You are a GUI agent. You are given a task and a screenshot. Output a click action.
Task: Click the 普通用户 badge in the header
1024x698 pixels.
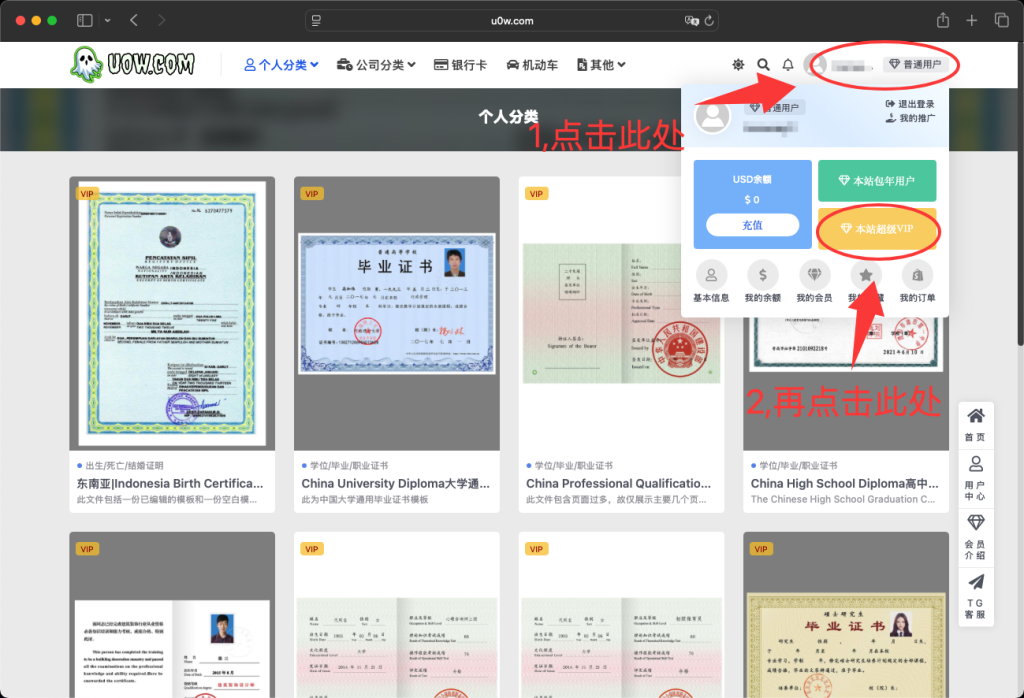[x=915, y=64]
